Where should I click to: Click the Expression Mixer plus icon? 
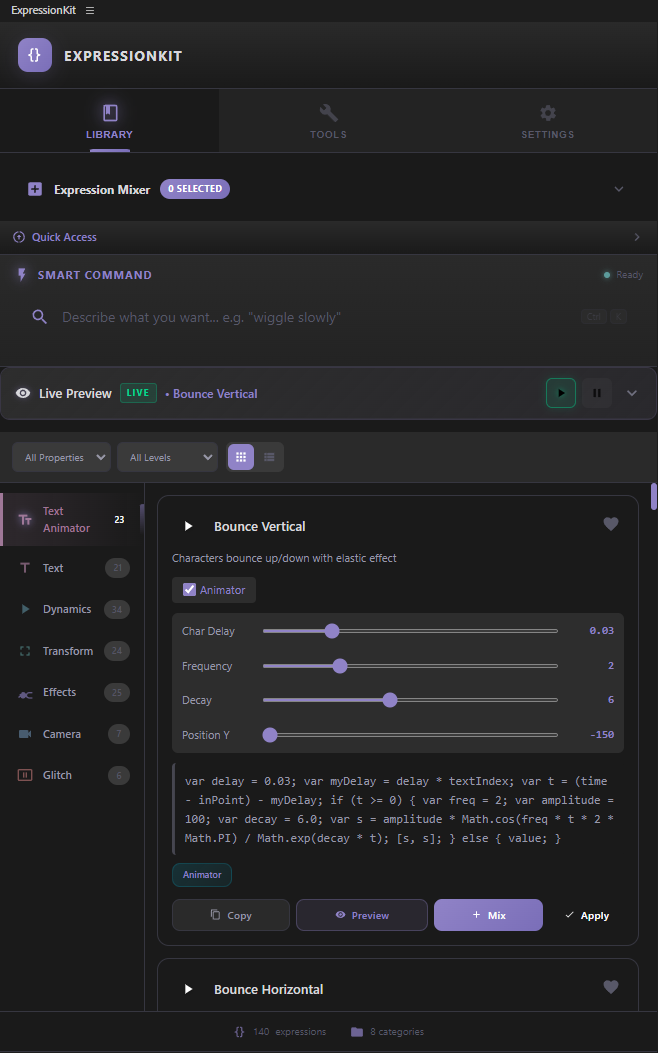pyautogui.click(x=35, y=189)
